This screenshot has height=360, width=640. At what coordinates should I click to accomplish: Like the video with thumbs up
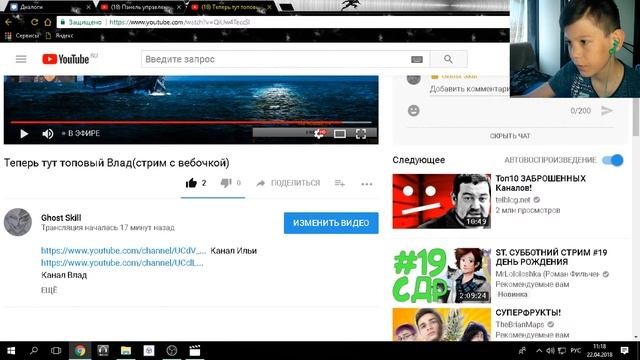tap(191, 183)
